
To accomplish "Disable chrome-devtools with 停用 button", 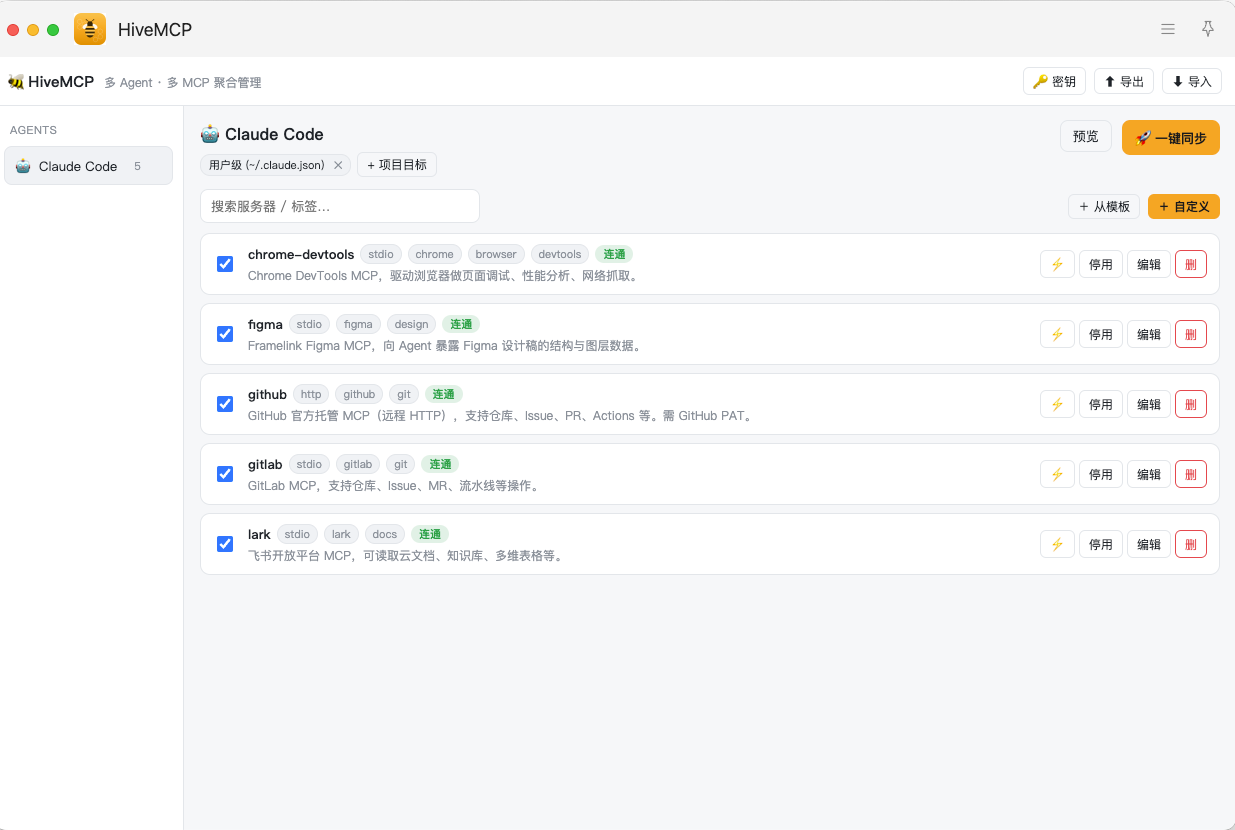I will pyautogui.click(x=1101, y=264).
